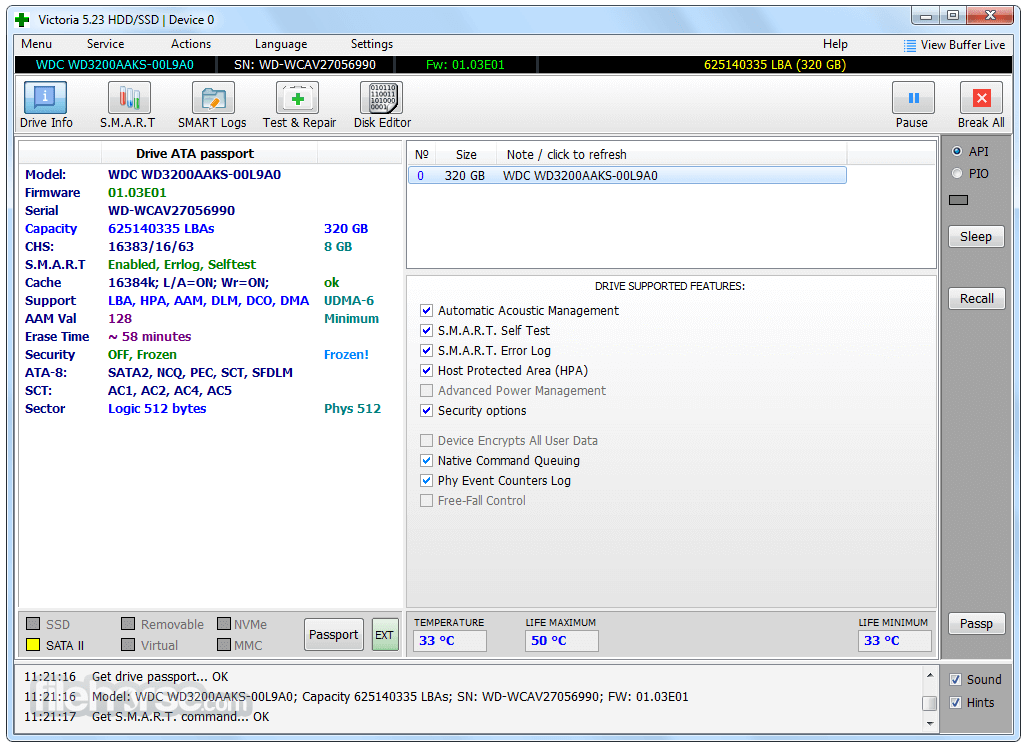Screen dimensions: 1027x747
Task: Click the log scrollbar thumb
Action: (929, 703)
